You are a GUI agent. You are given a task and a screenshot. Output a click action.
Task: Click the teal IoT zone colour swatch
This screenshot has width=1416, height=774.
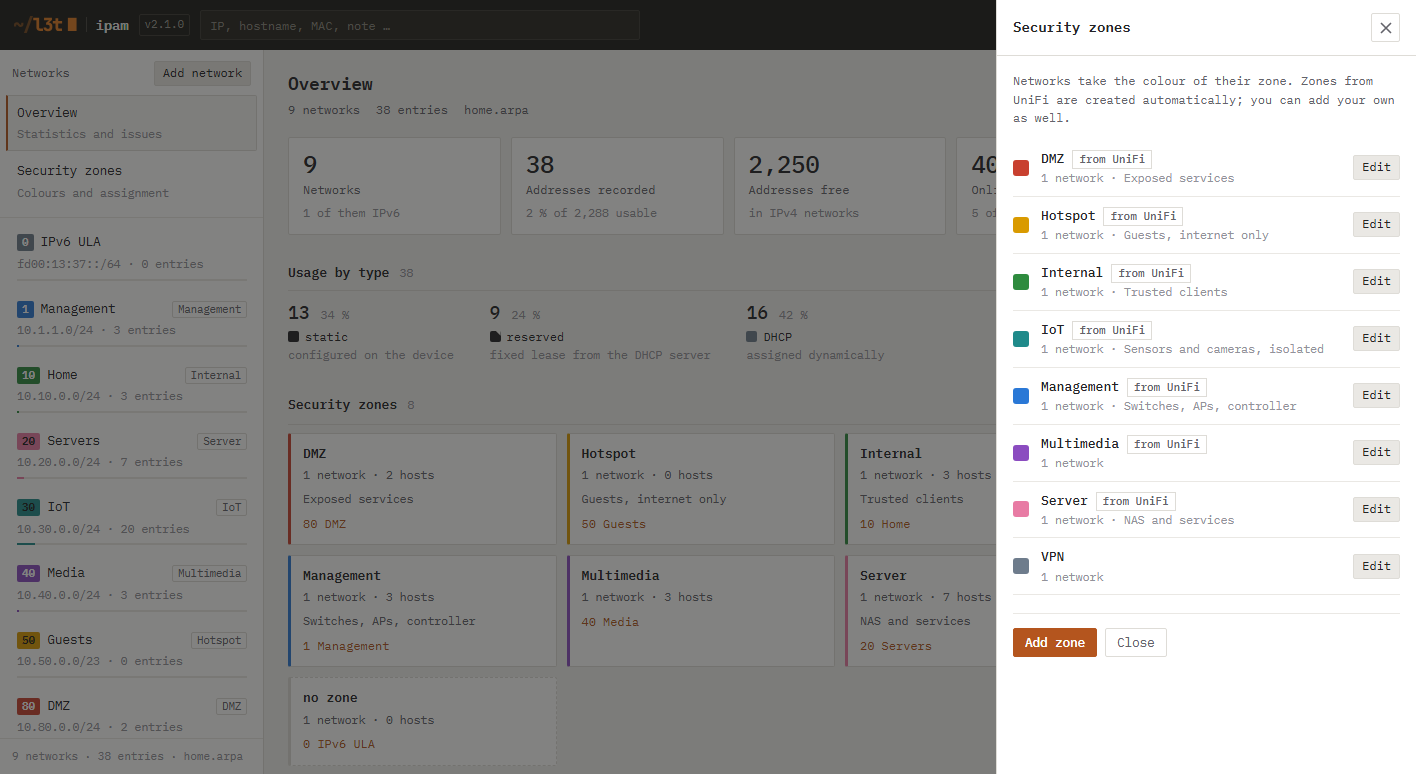click(x=1021, y=339)
